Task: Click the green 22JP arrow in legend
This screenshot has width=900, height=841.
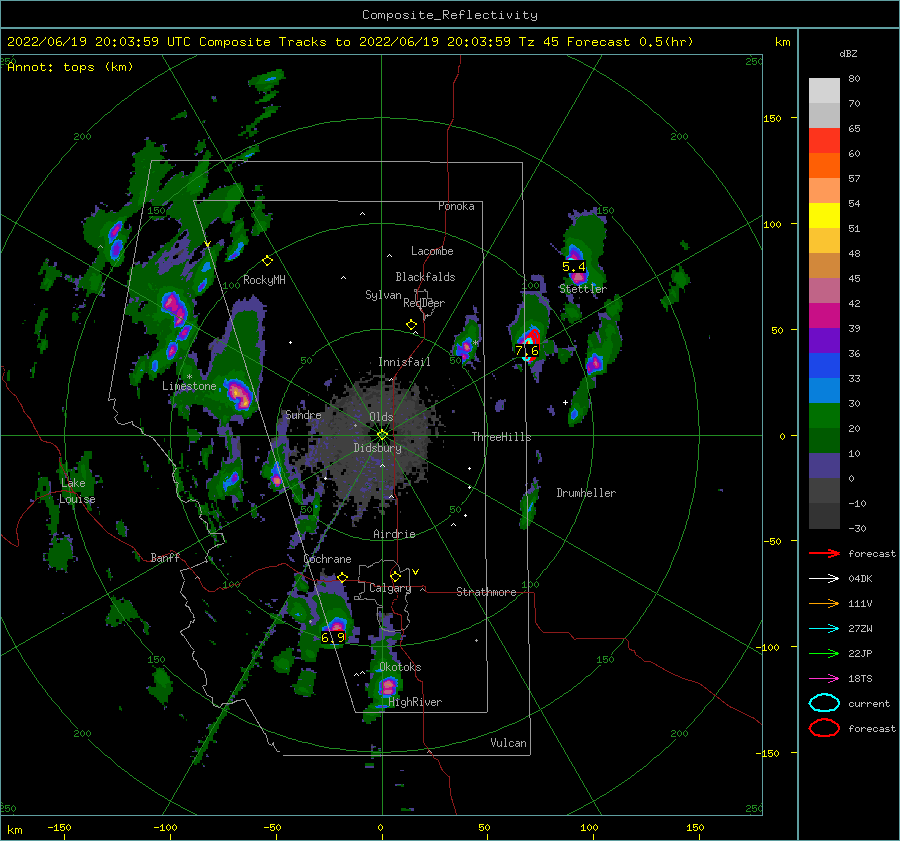Action: [x=824, y=653]
